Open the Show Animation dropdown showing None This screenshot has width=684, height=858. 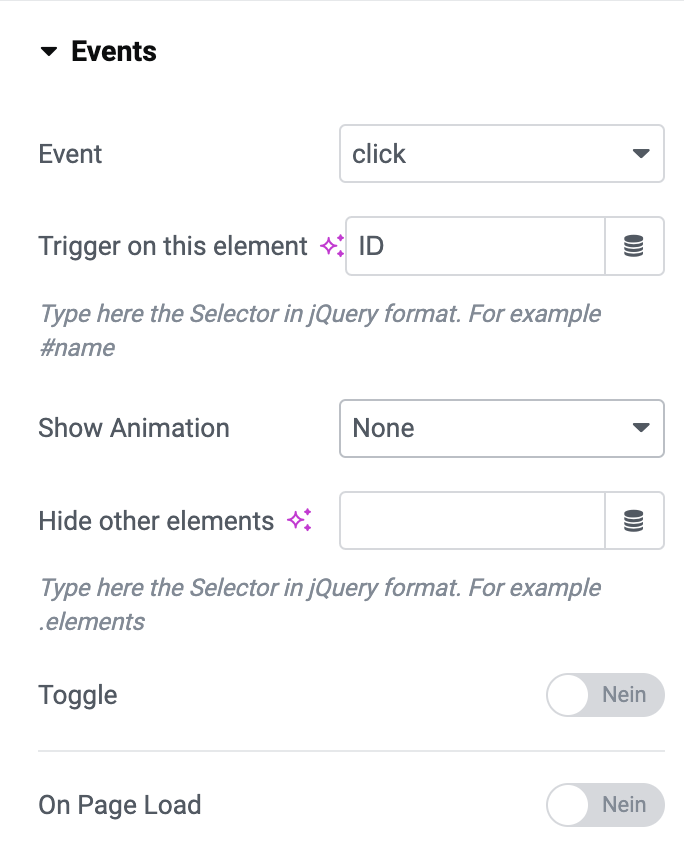pyautogui.click(x=502, y=428)
